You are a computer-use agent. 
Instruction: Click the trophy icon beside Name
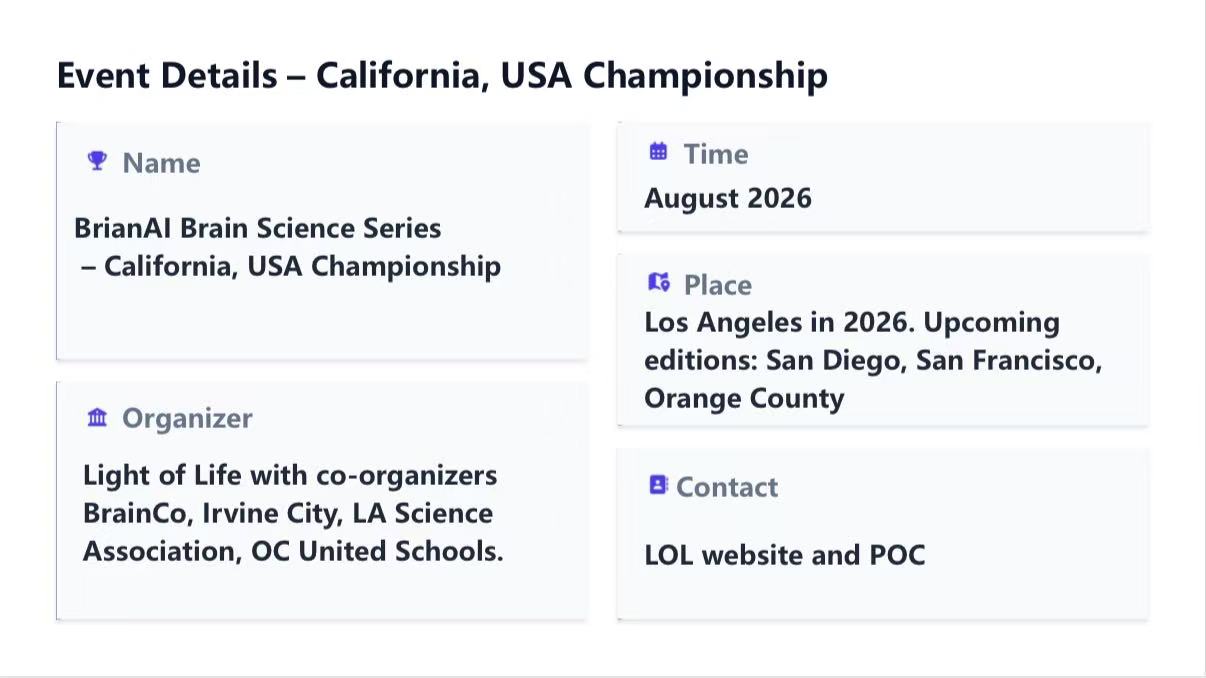pyautogui.click(x=97, y=161)
